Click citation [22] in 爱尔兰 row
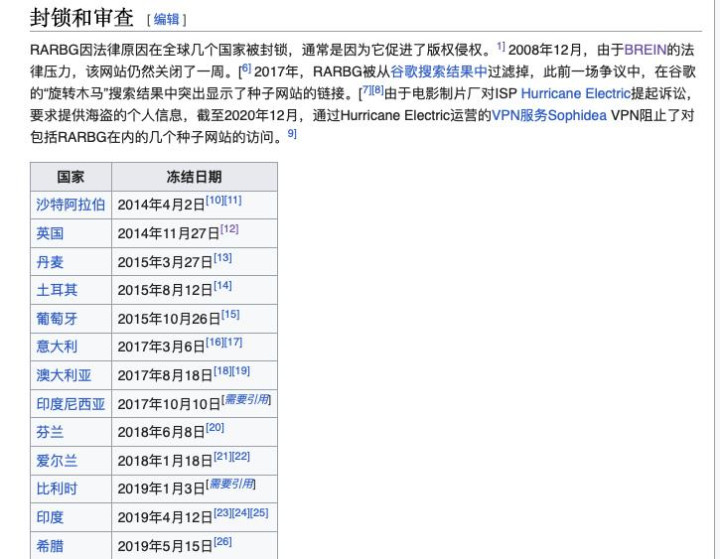This screenshot has height=559, width=720. 241,456
